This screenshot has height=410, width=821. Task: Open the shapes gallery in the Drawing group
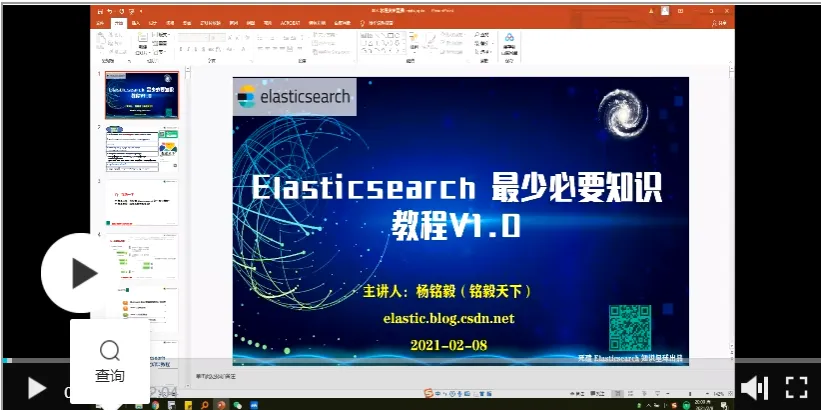pyautogui.click(x=383, y=43)
